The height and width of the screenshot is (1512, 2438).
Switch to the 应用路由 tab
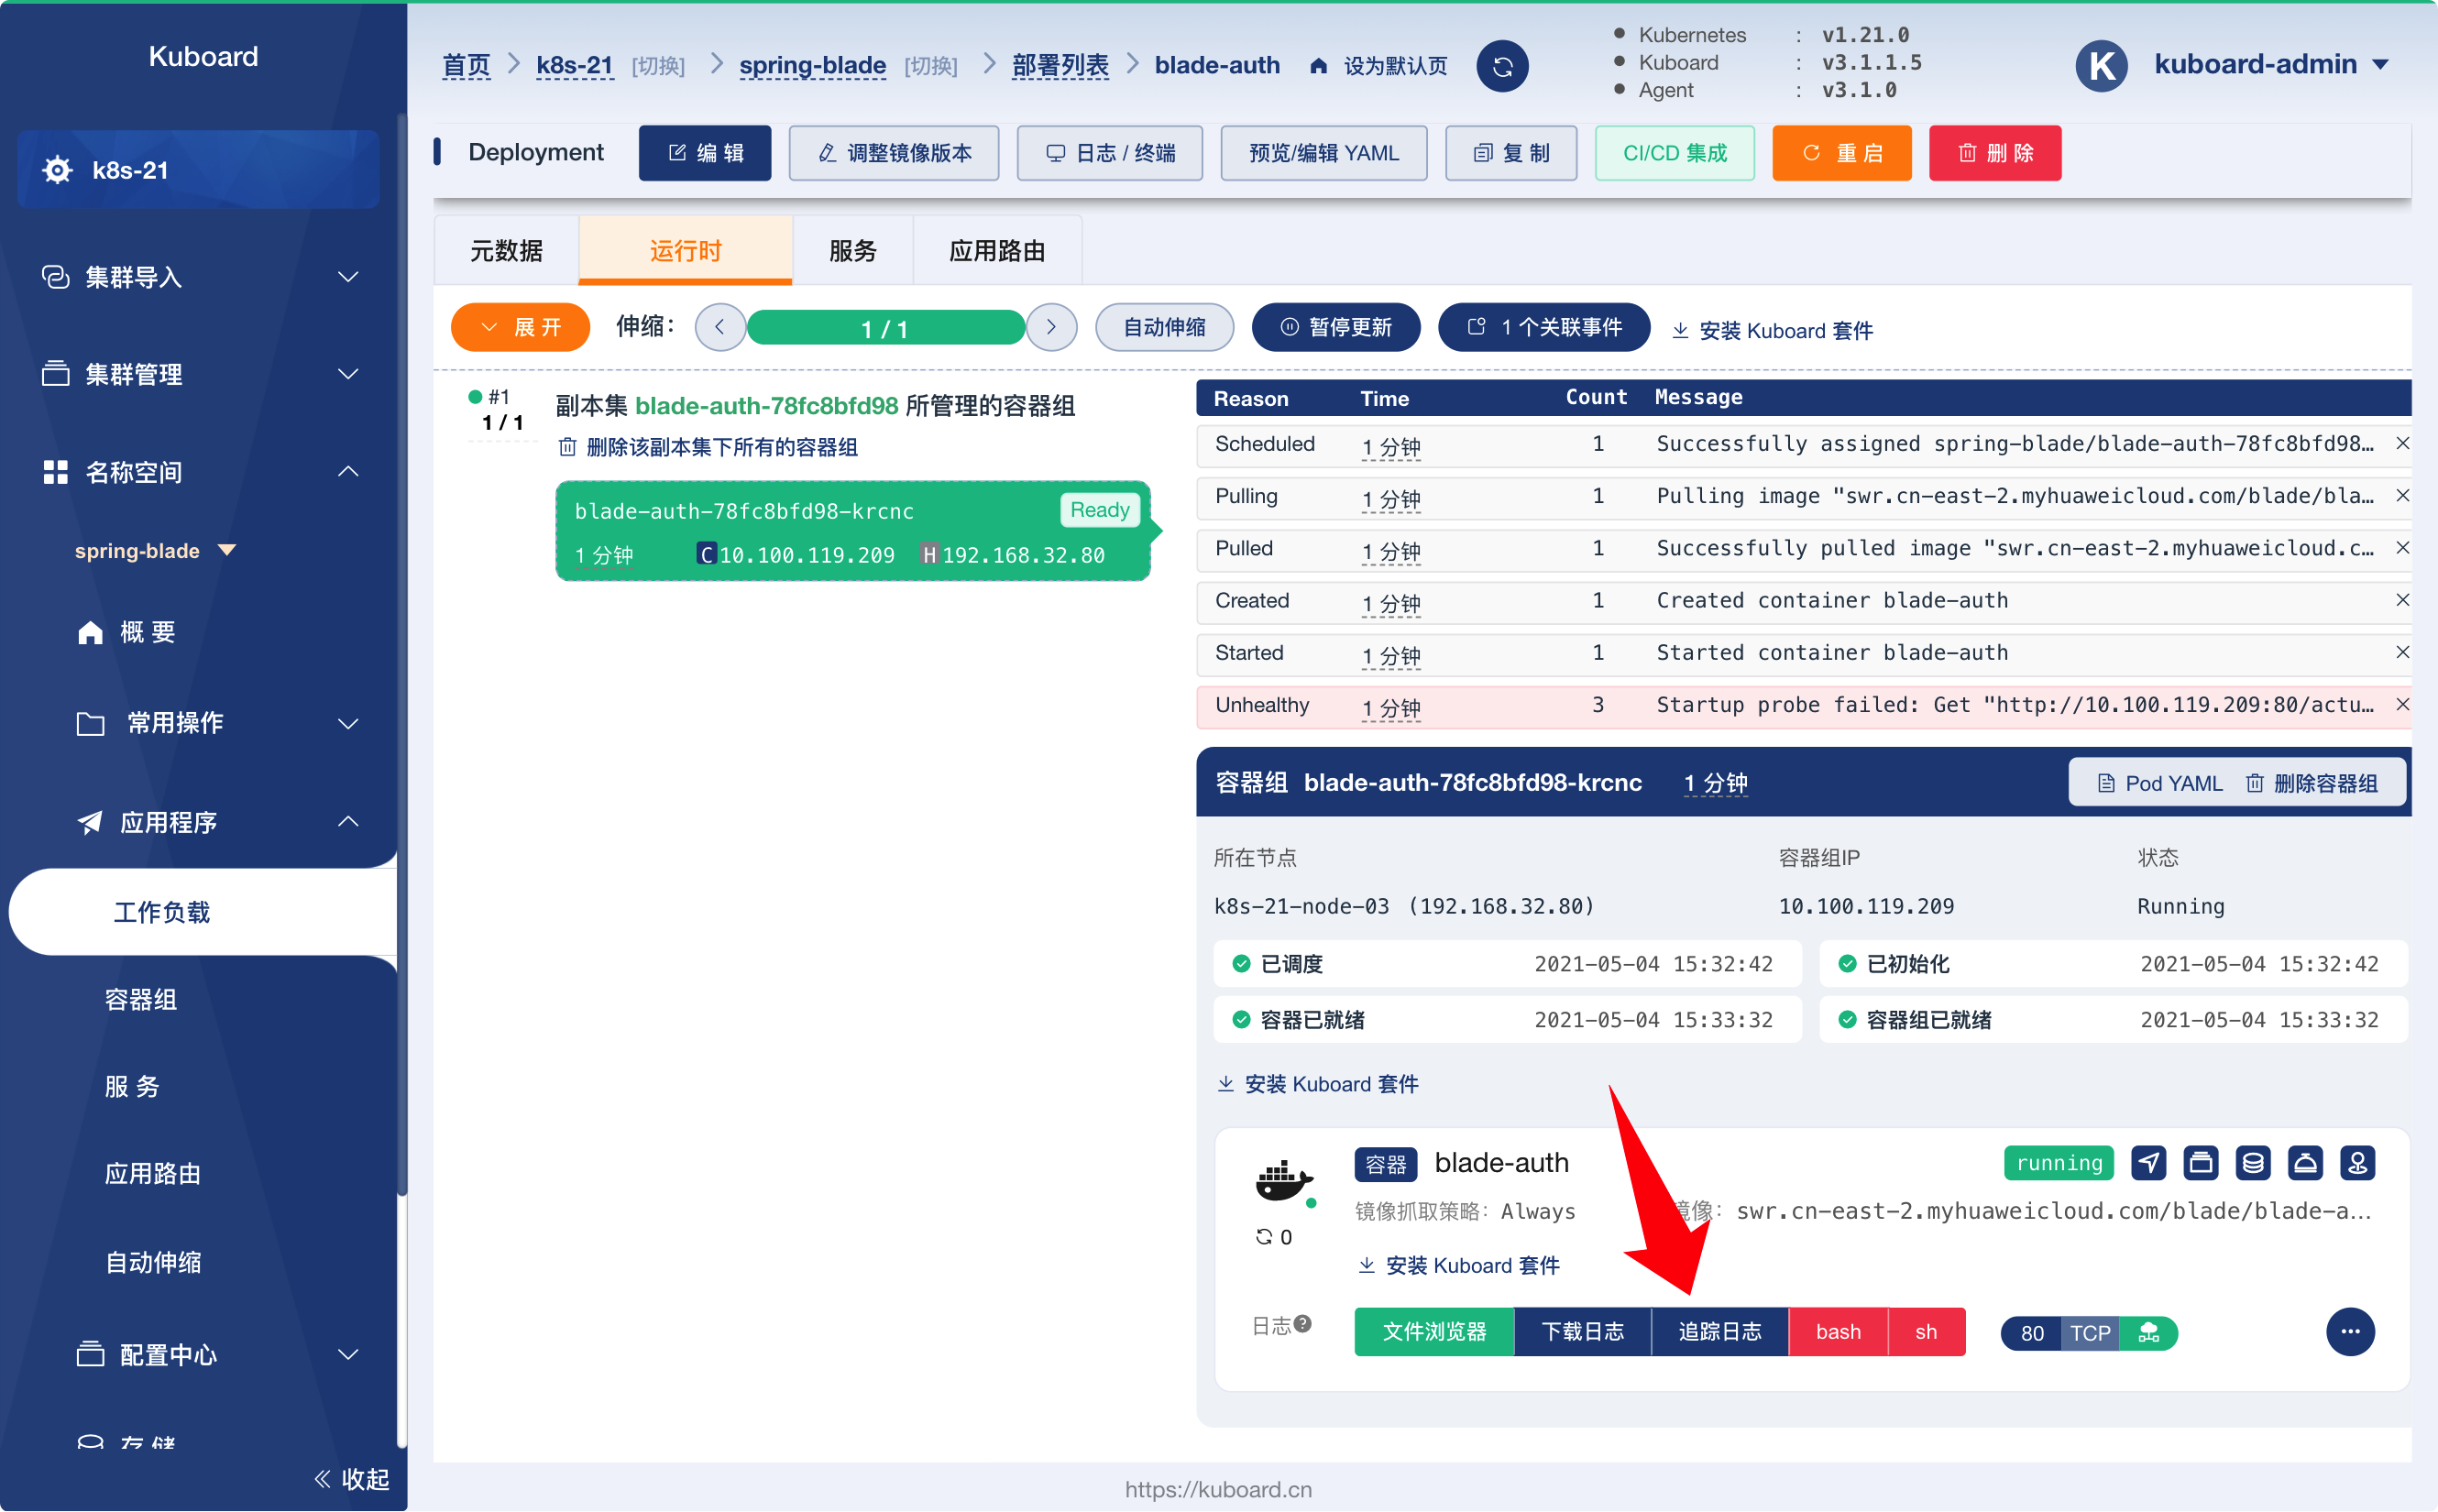click(997, 250)
